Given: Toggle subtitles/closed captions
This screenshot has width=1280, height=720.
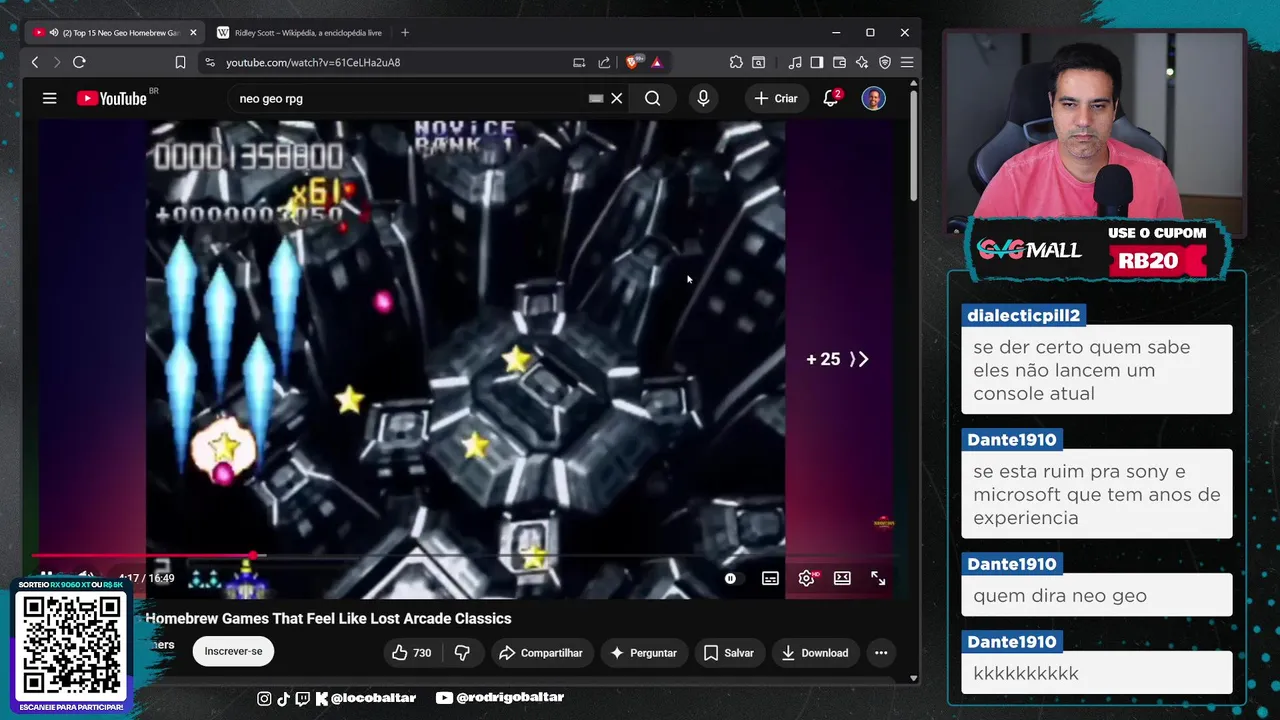Looking at the screenshot, I should [770, 578].
